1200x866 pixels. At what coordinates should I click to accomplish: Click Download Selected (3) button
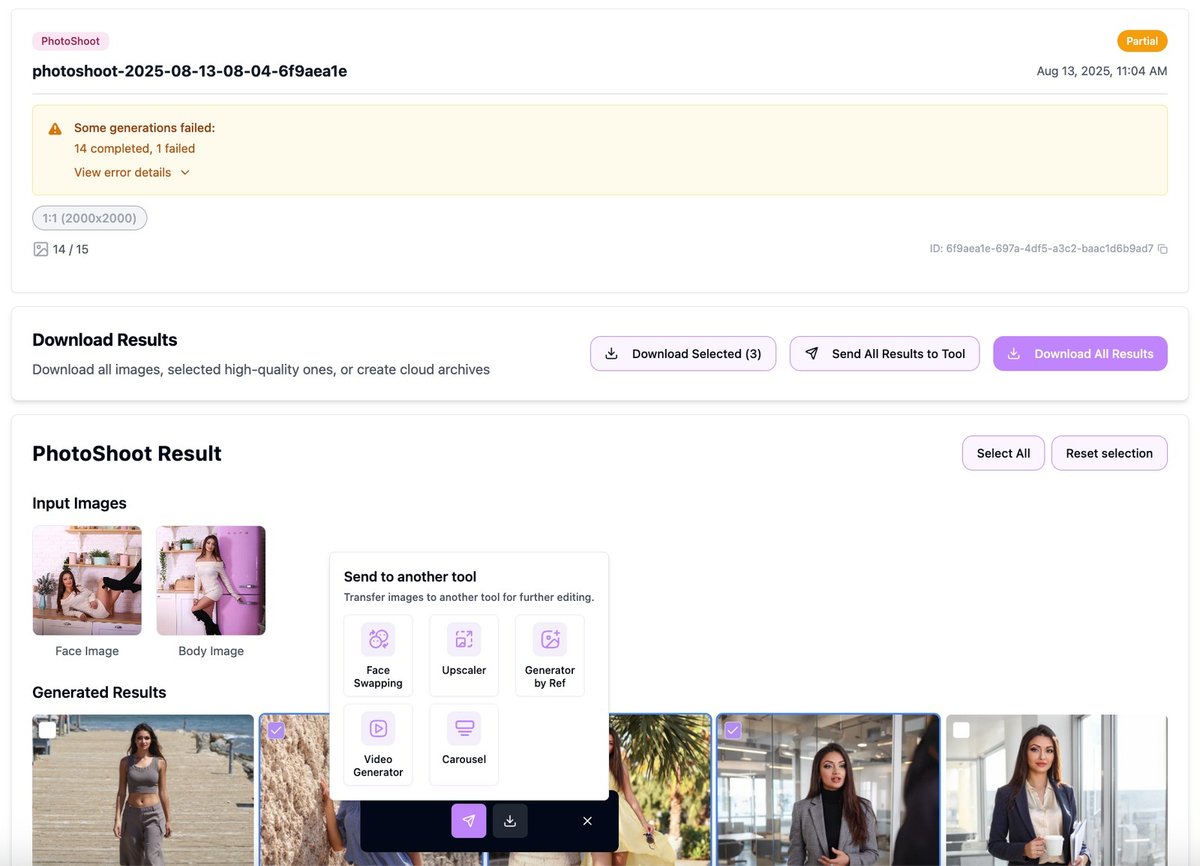[683, 354]
